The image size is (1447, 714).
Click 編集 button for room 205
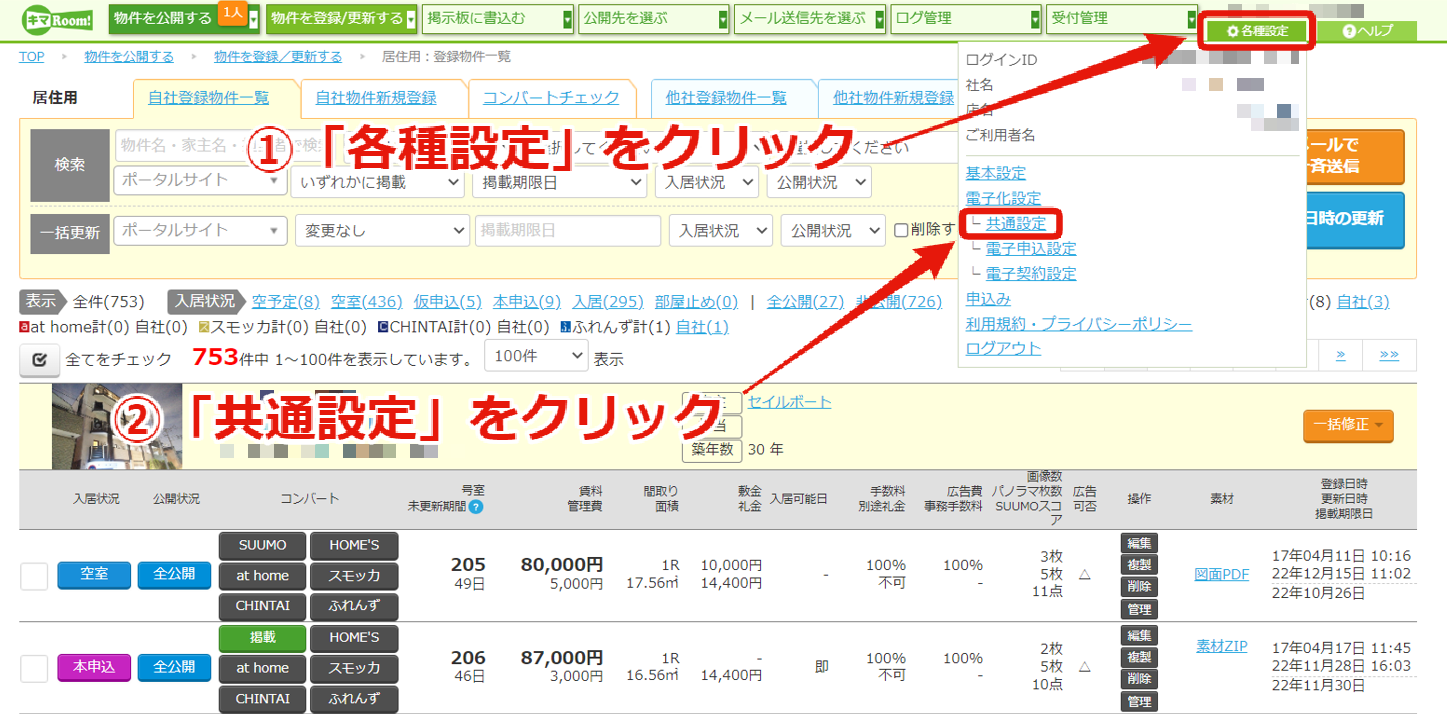pos(1139,544)
